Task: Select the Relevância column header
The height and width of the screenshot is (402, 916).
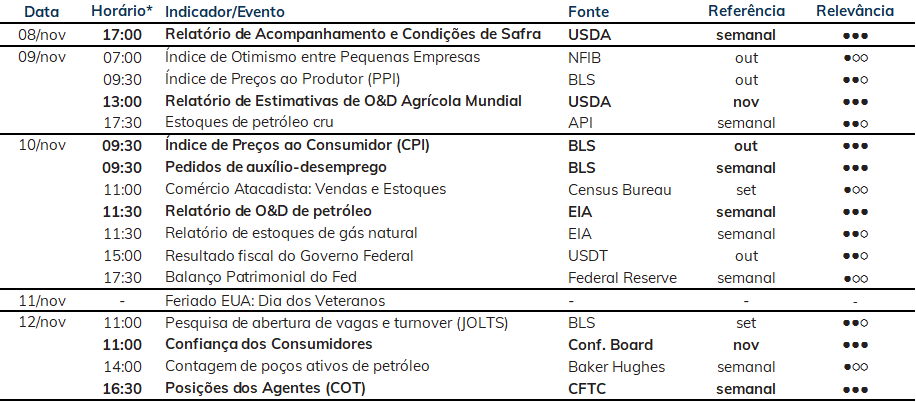Action: click(855, 11)
